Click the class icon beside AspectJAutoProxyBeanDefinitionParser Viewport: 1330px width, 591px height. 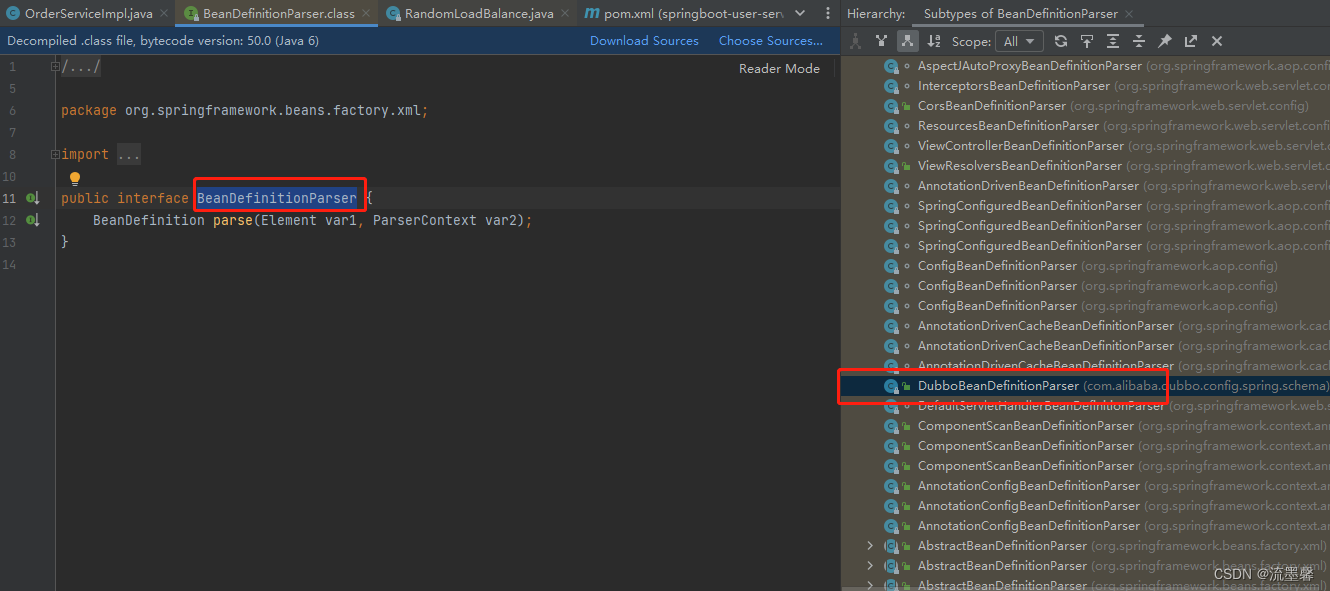[x=892, y=66]
